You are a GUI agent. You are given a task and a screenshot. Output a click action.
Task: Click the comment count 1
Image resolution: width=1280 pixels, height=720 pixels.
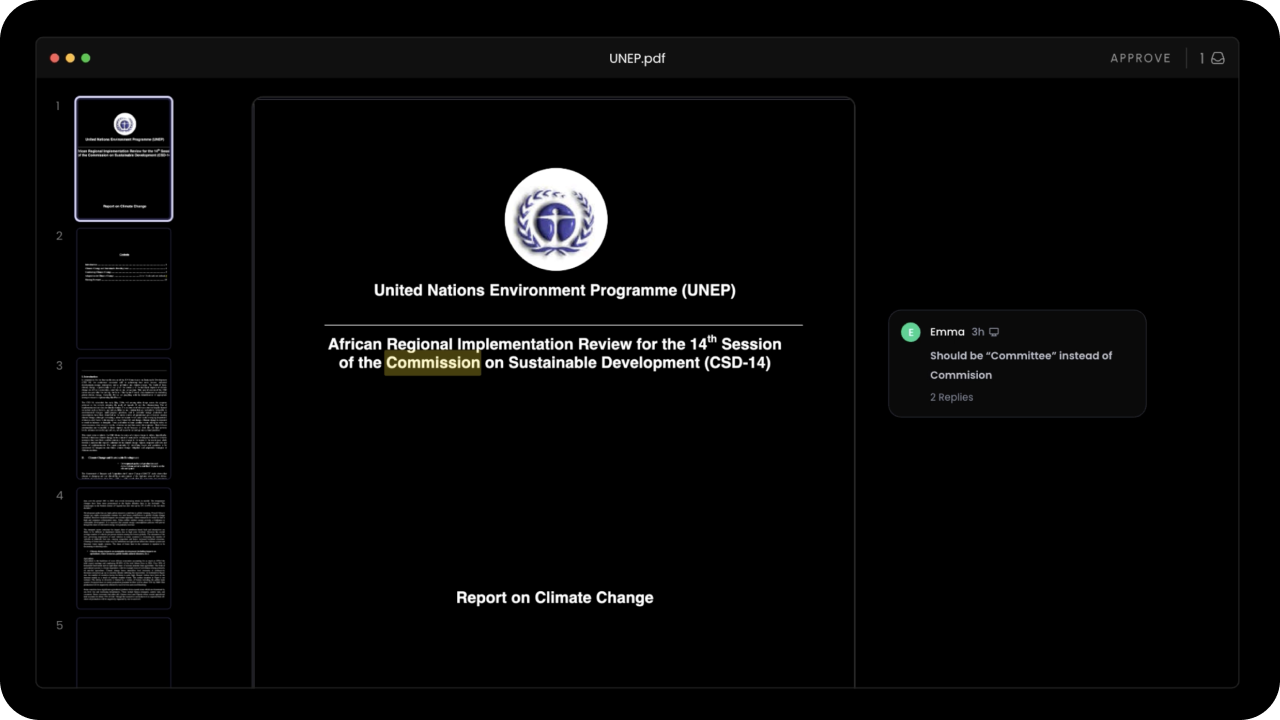click(x=1203, y=58)
